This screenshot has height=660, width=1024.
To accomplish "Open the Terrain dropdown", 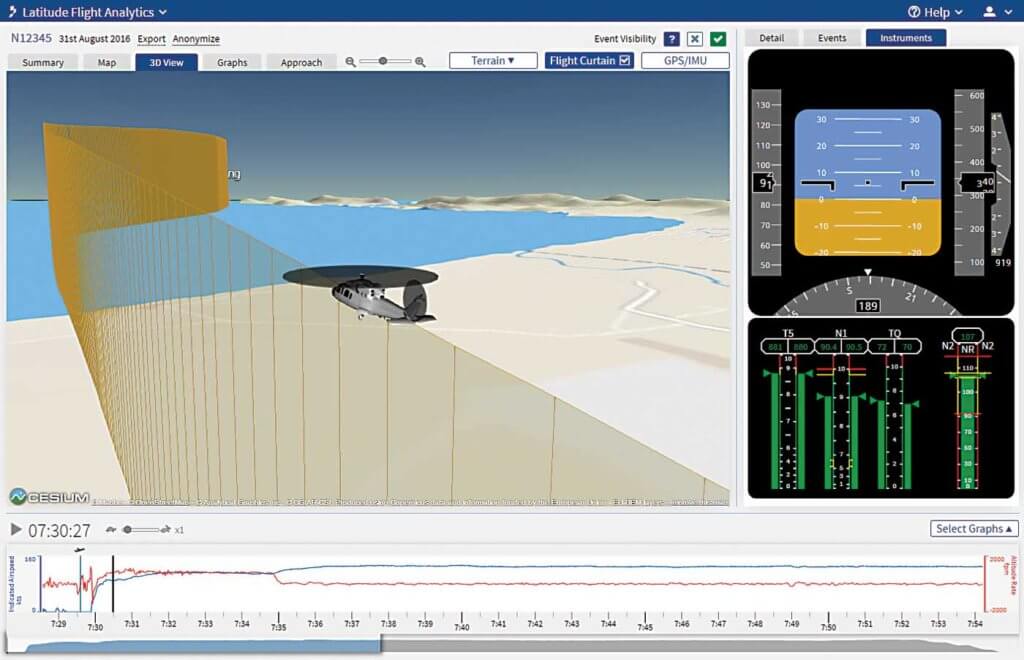I will click(x=493, y=61).
